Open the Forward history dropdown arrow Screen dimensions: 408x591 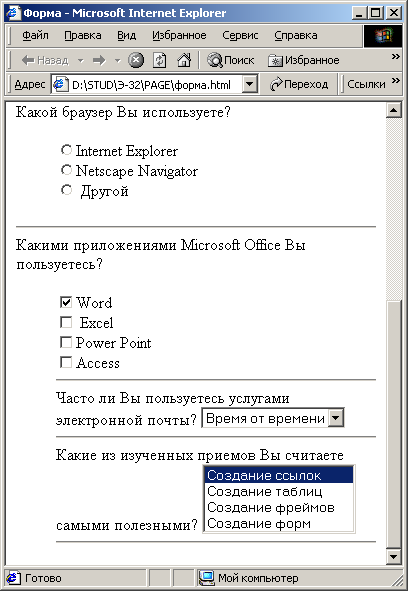click(117, 60)
